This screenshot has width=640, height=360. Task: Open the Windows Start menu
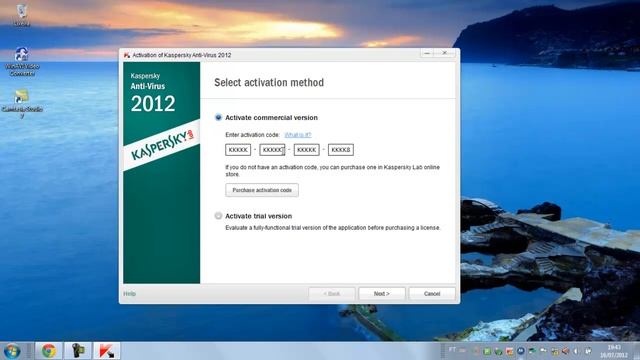(12, 351)
